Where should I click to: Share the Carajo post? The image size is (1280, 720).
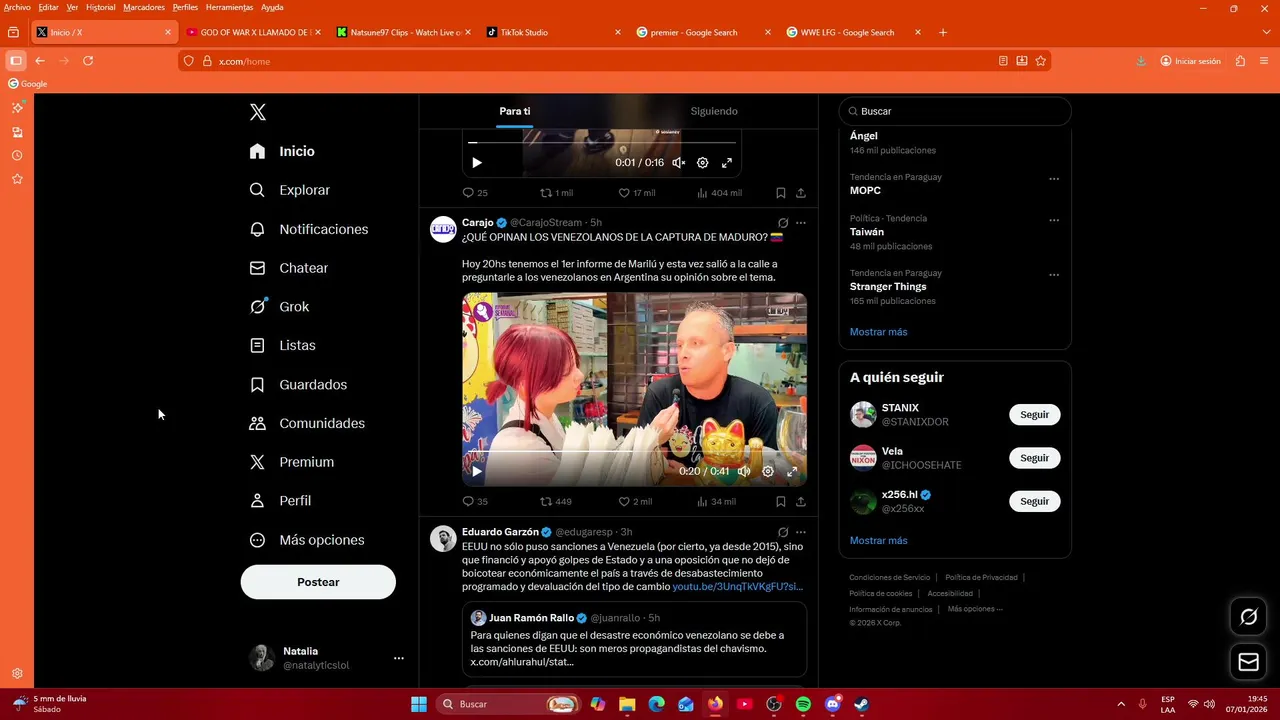tap(800, 502)
